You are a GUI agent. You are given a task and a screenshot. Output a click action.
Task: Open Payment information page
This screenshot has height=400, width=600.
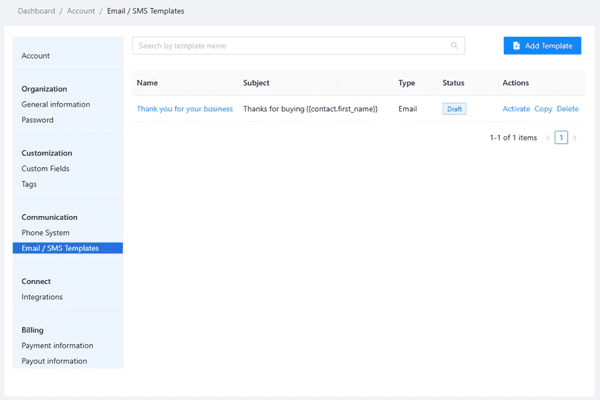tap(58, 346)
